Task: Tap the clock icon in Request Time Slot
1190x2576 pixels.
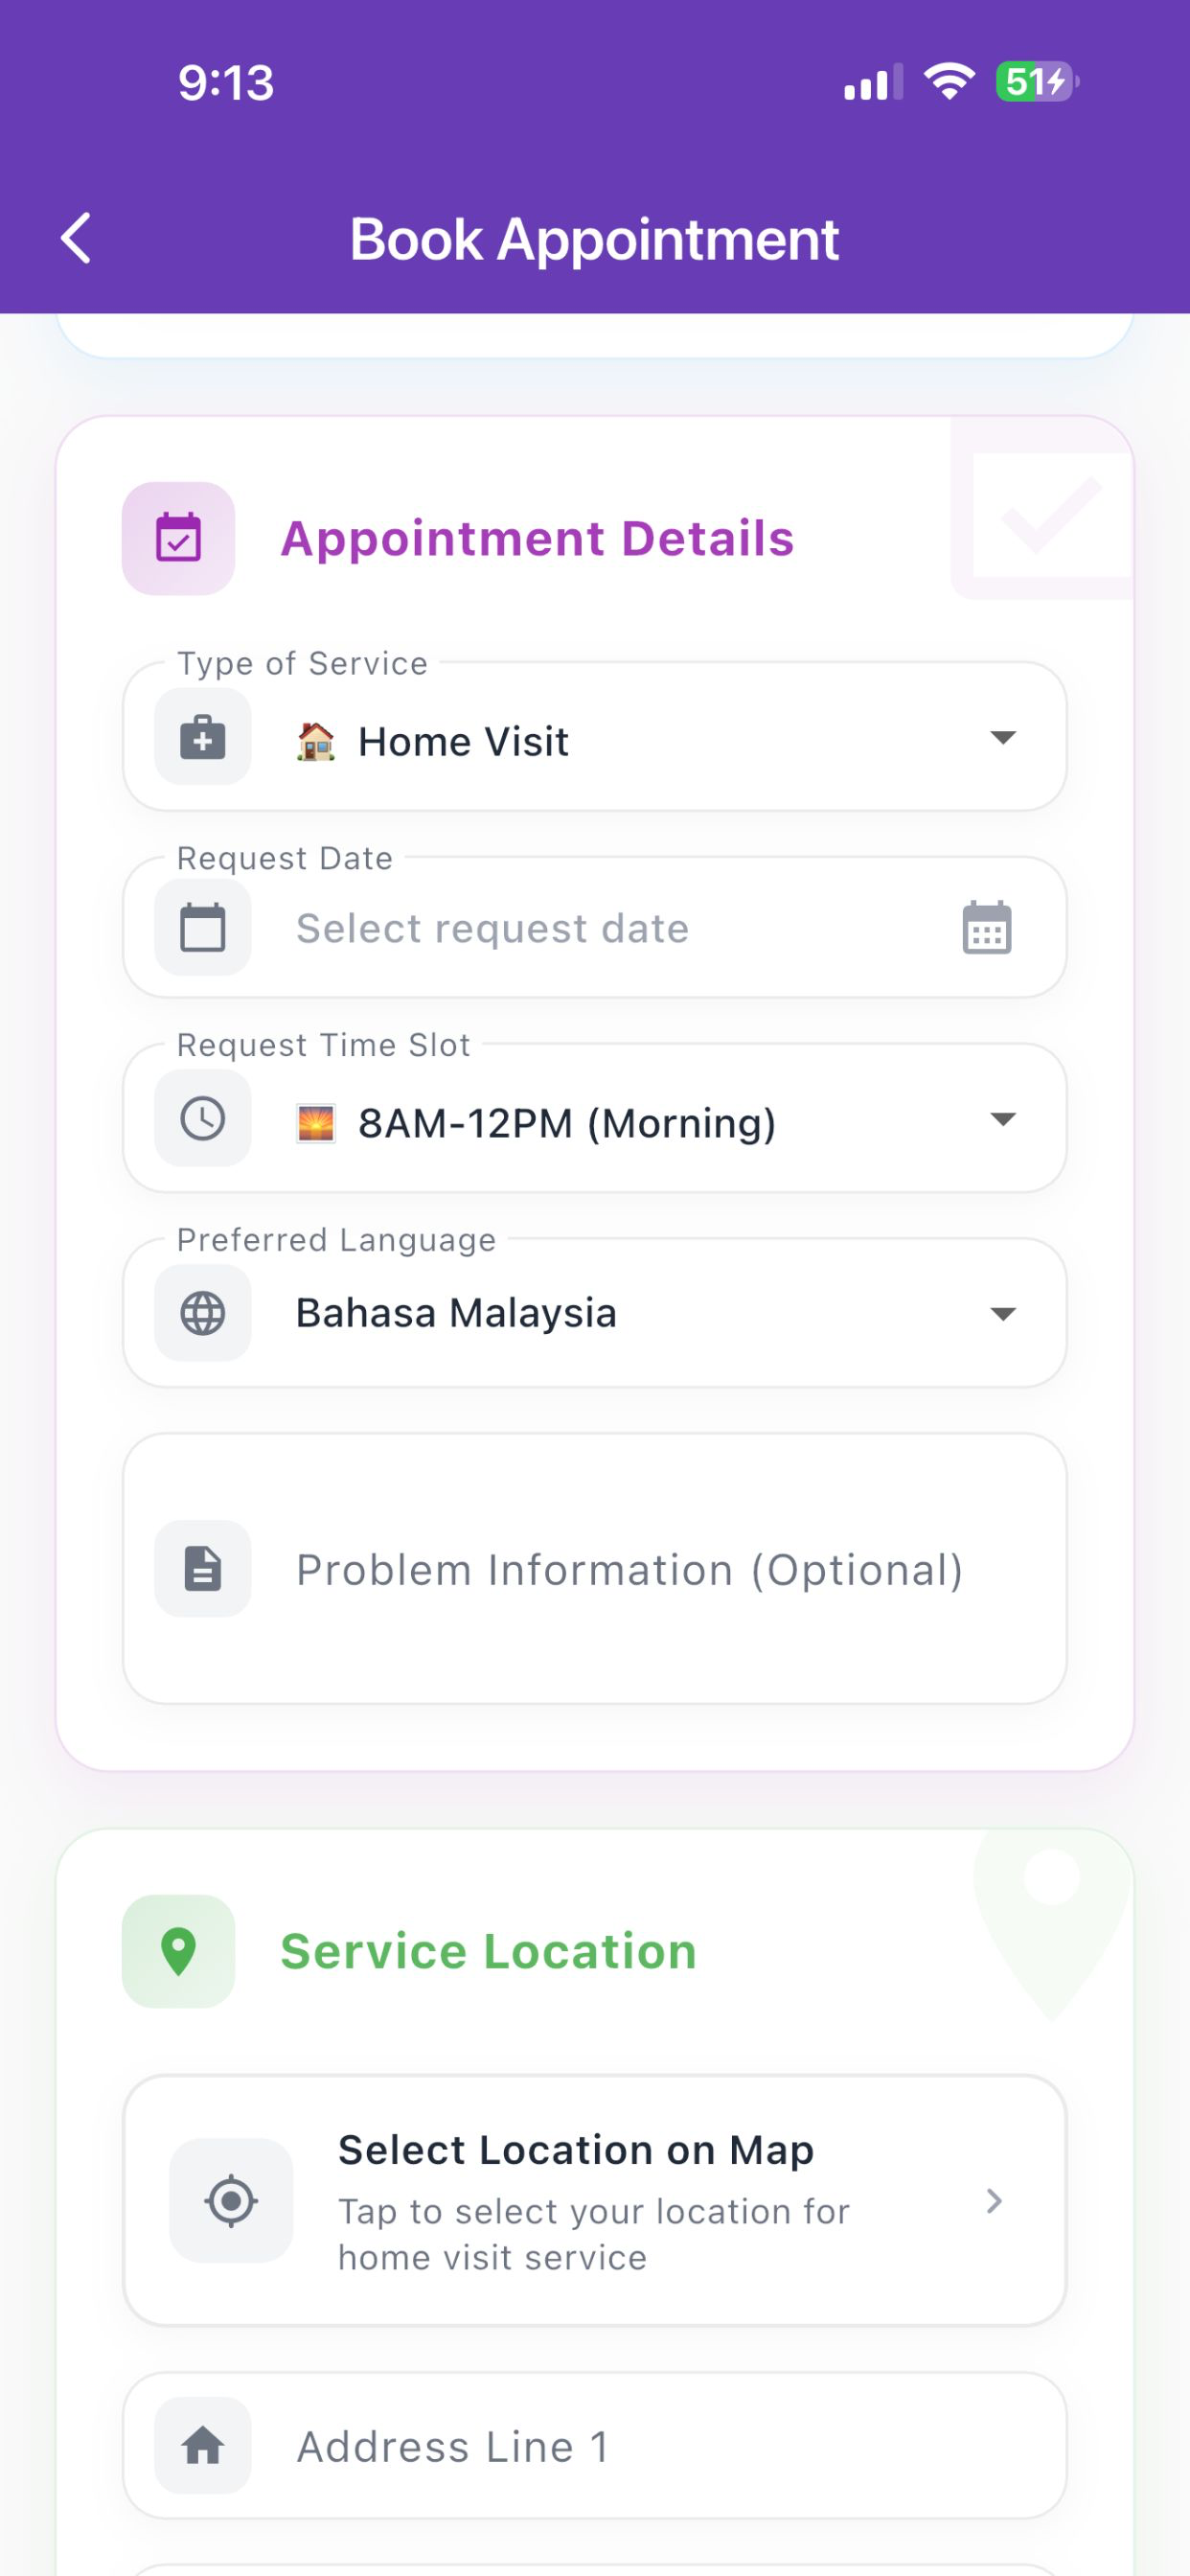Action: point(203,1118)
